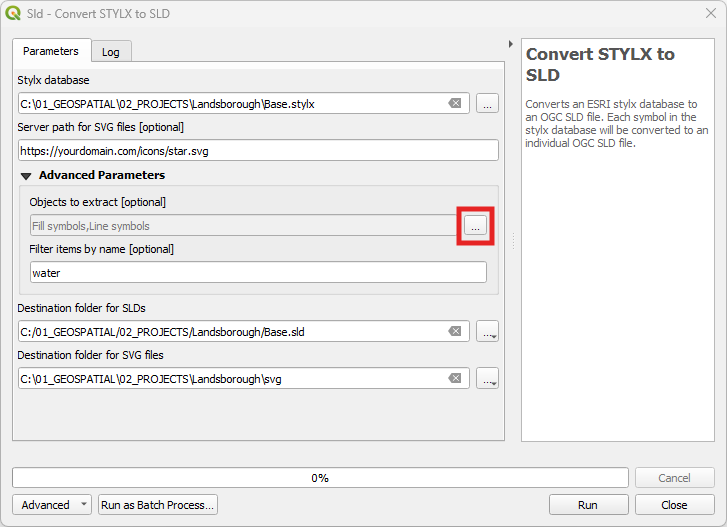Collapse the help panel with the arrow
The height and width of the screenshot is (527, 727).
(510, 44)
